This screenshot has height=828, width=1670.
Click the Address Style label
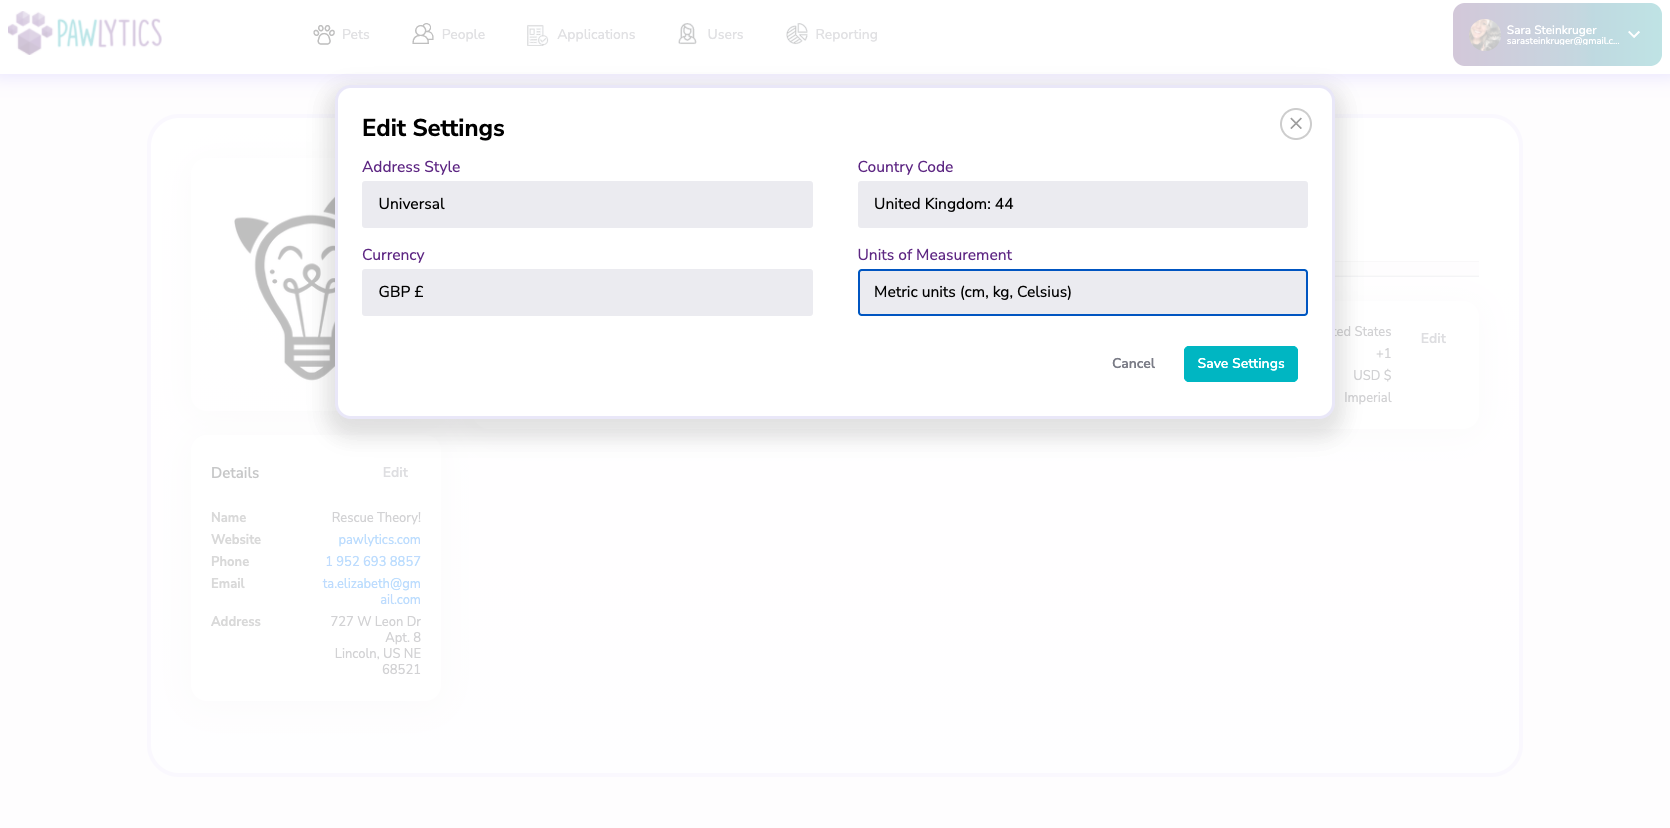411,167
